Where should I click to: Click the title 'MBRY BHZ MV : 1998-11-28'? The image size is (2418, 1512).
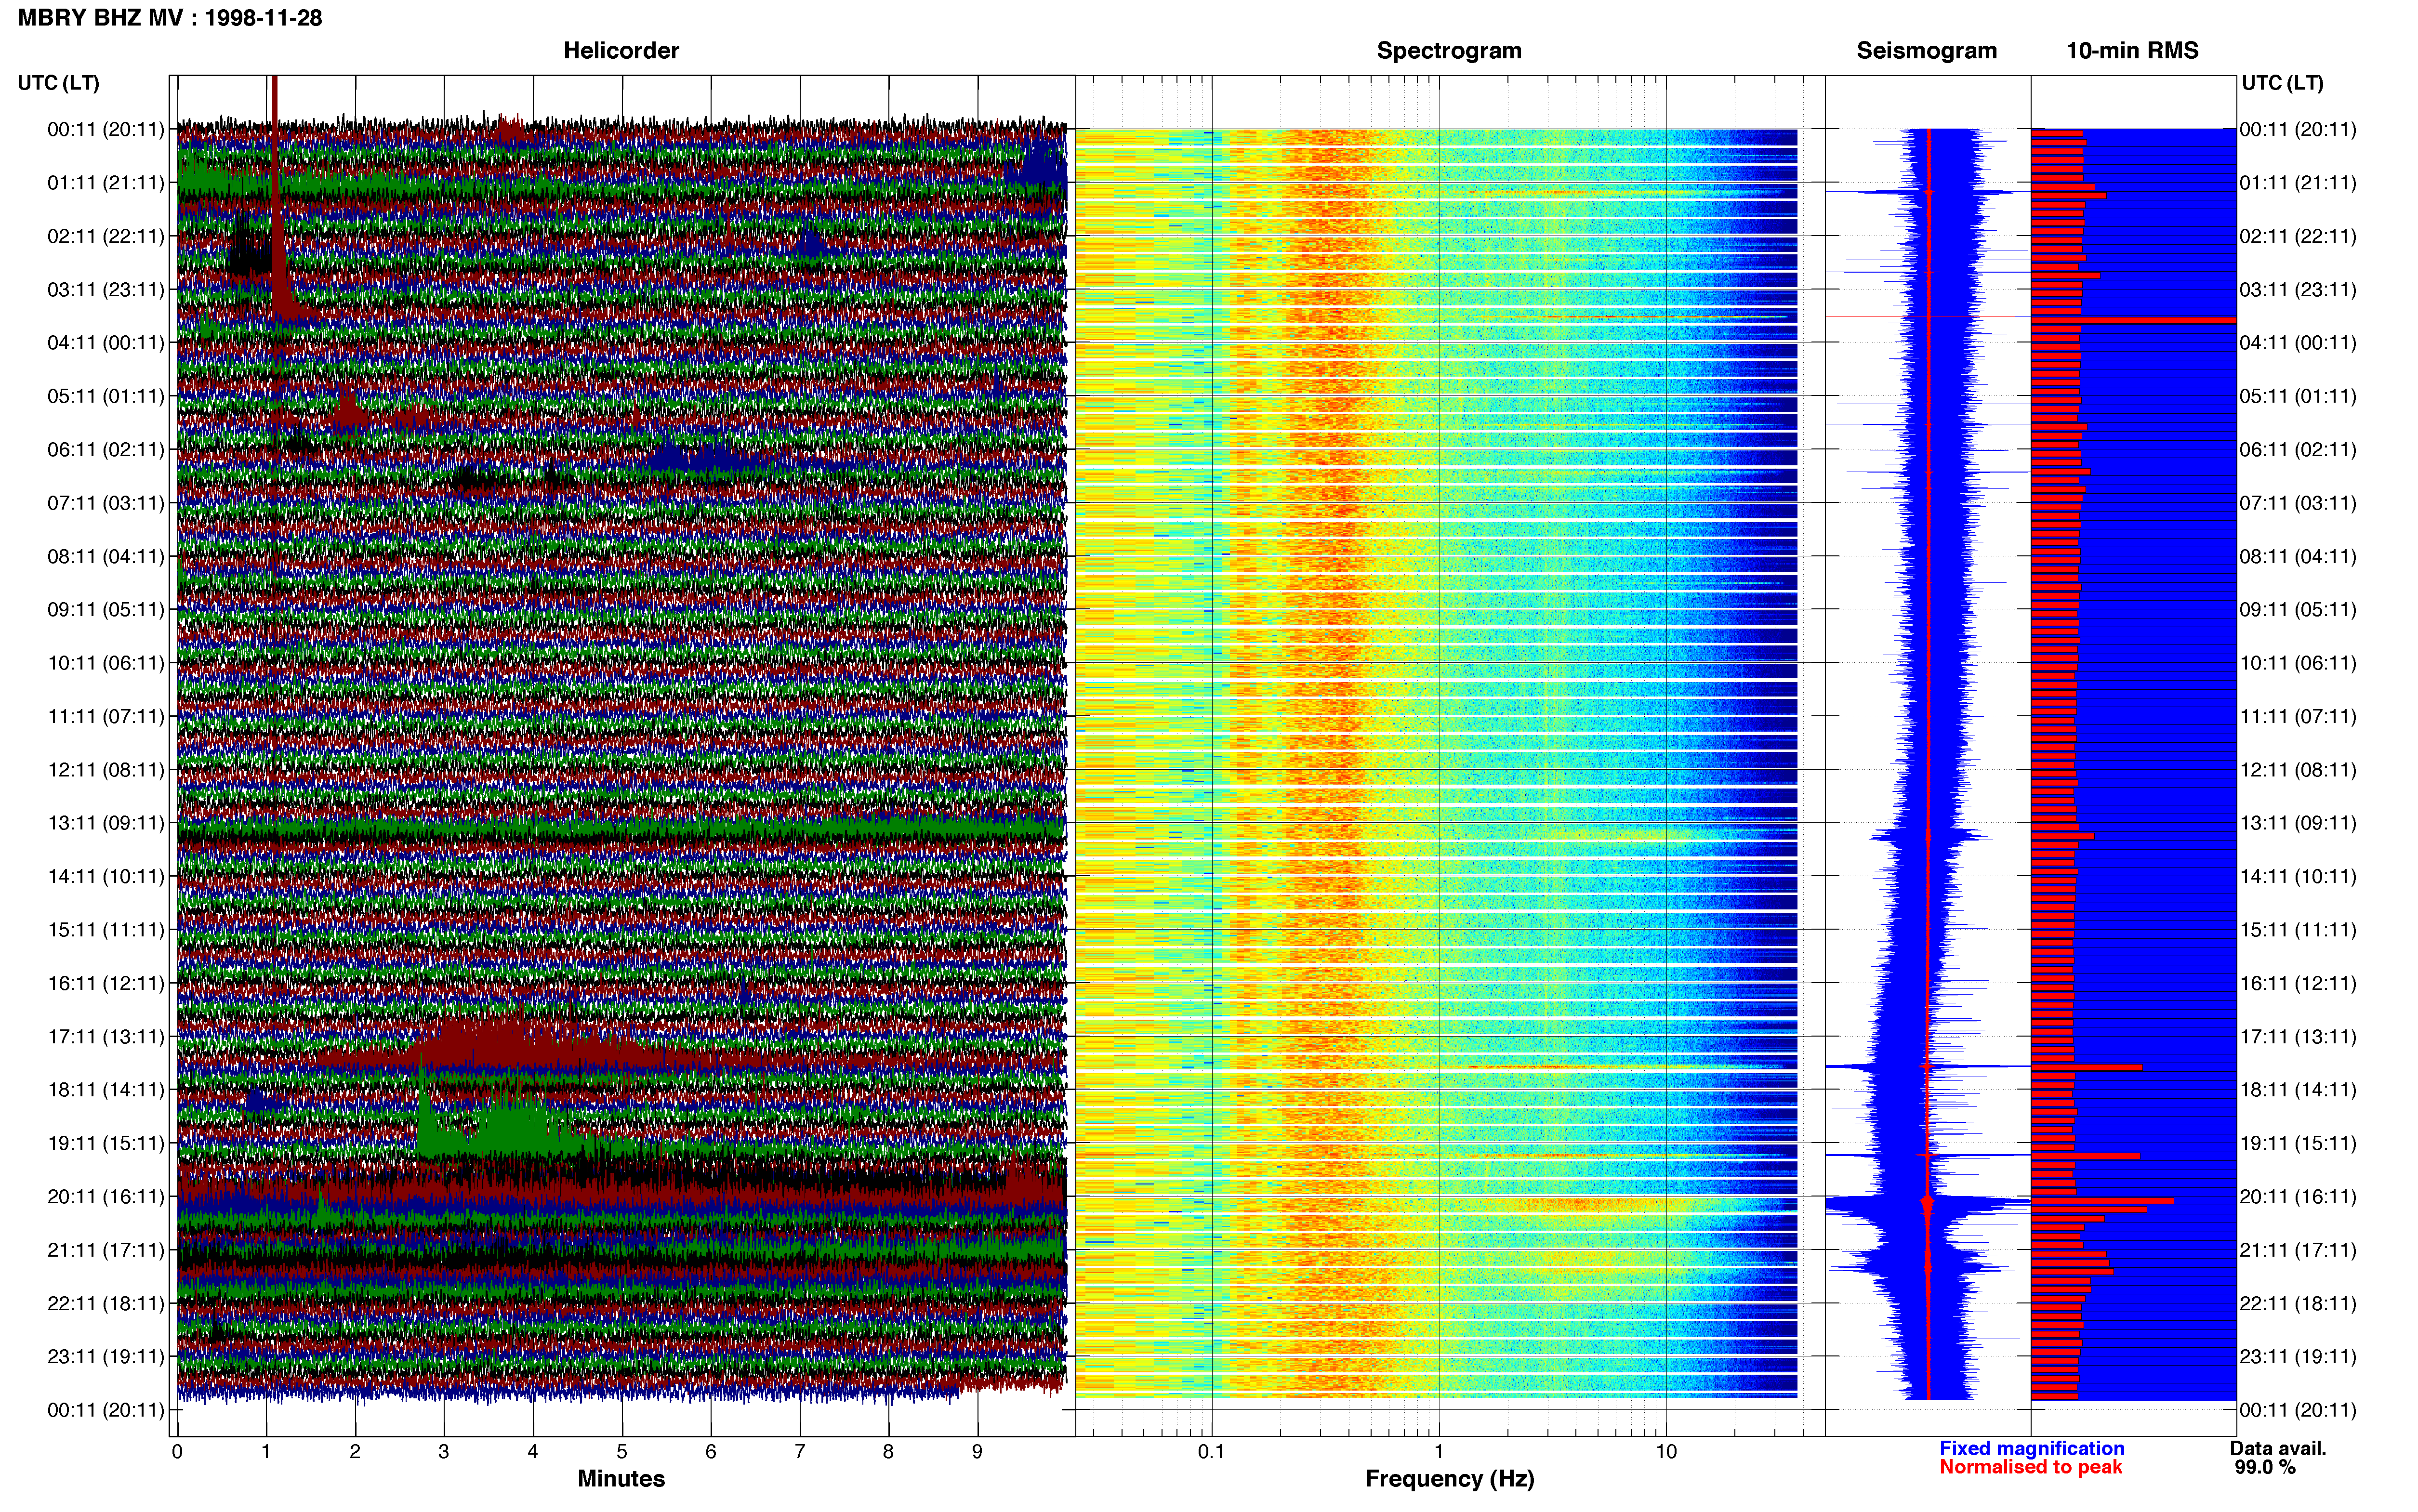(x=170, y=18)
